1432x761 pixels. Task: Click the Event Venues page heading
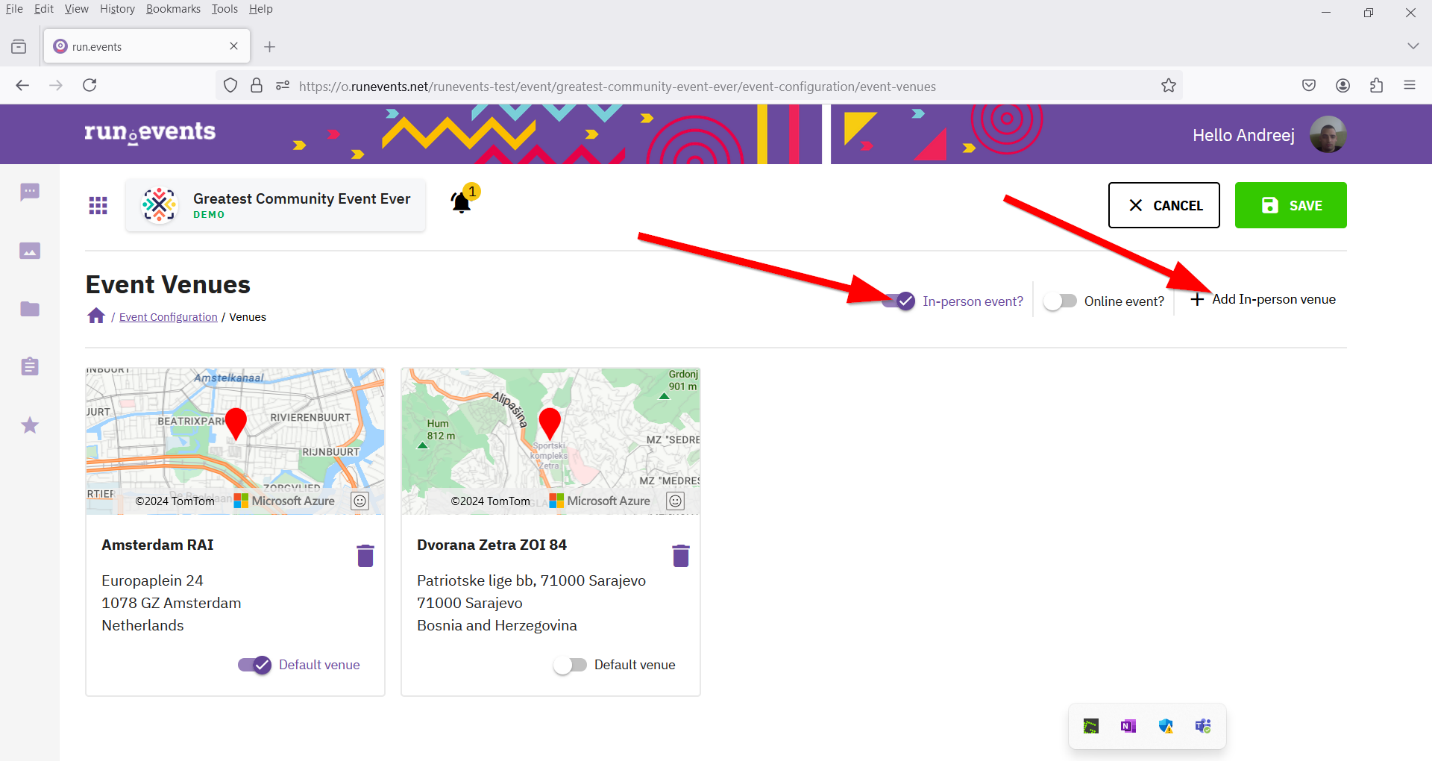point(168,285)
